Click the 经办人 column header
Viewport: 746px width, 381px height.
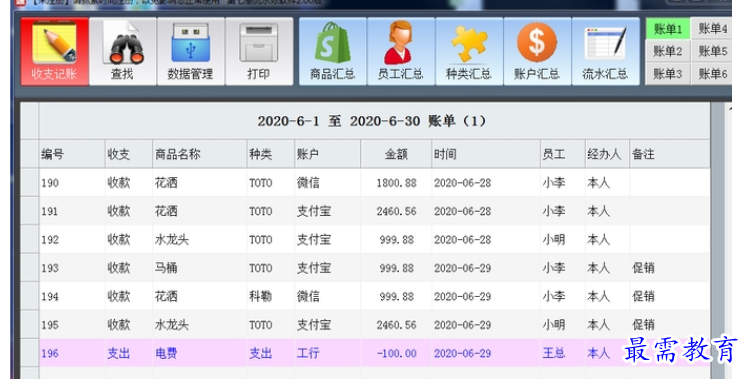pos(607,154)
